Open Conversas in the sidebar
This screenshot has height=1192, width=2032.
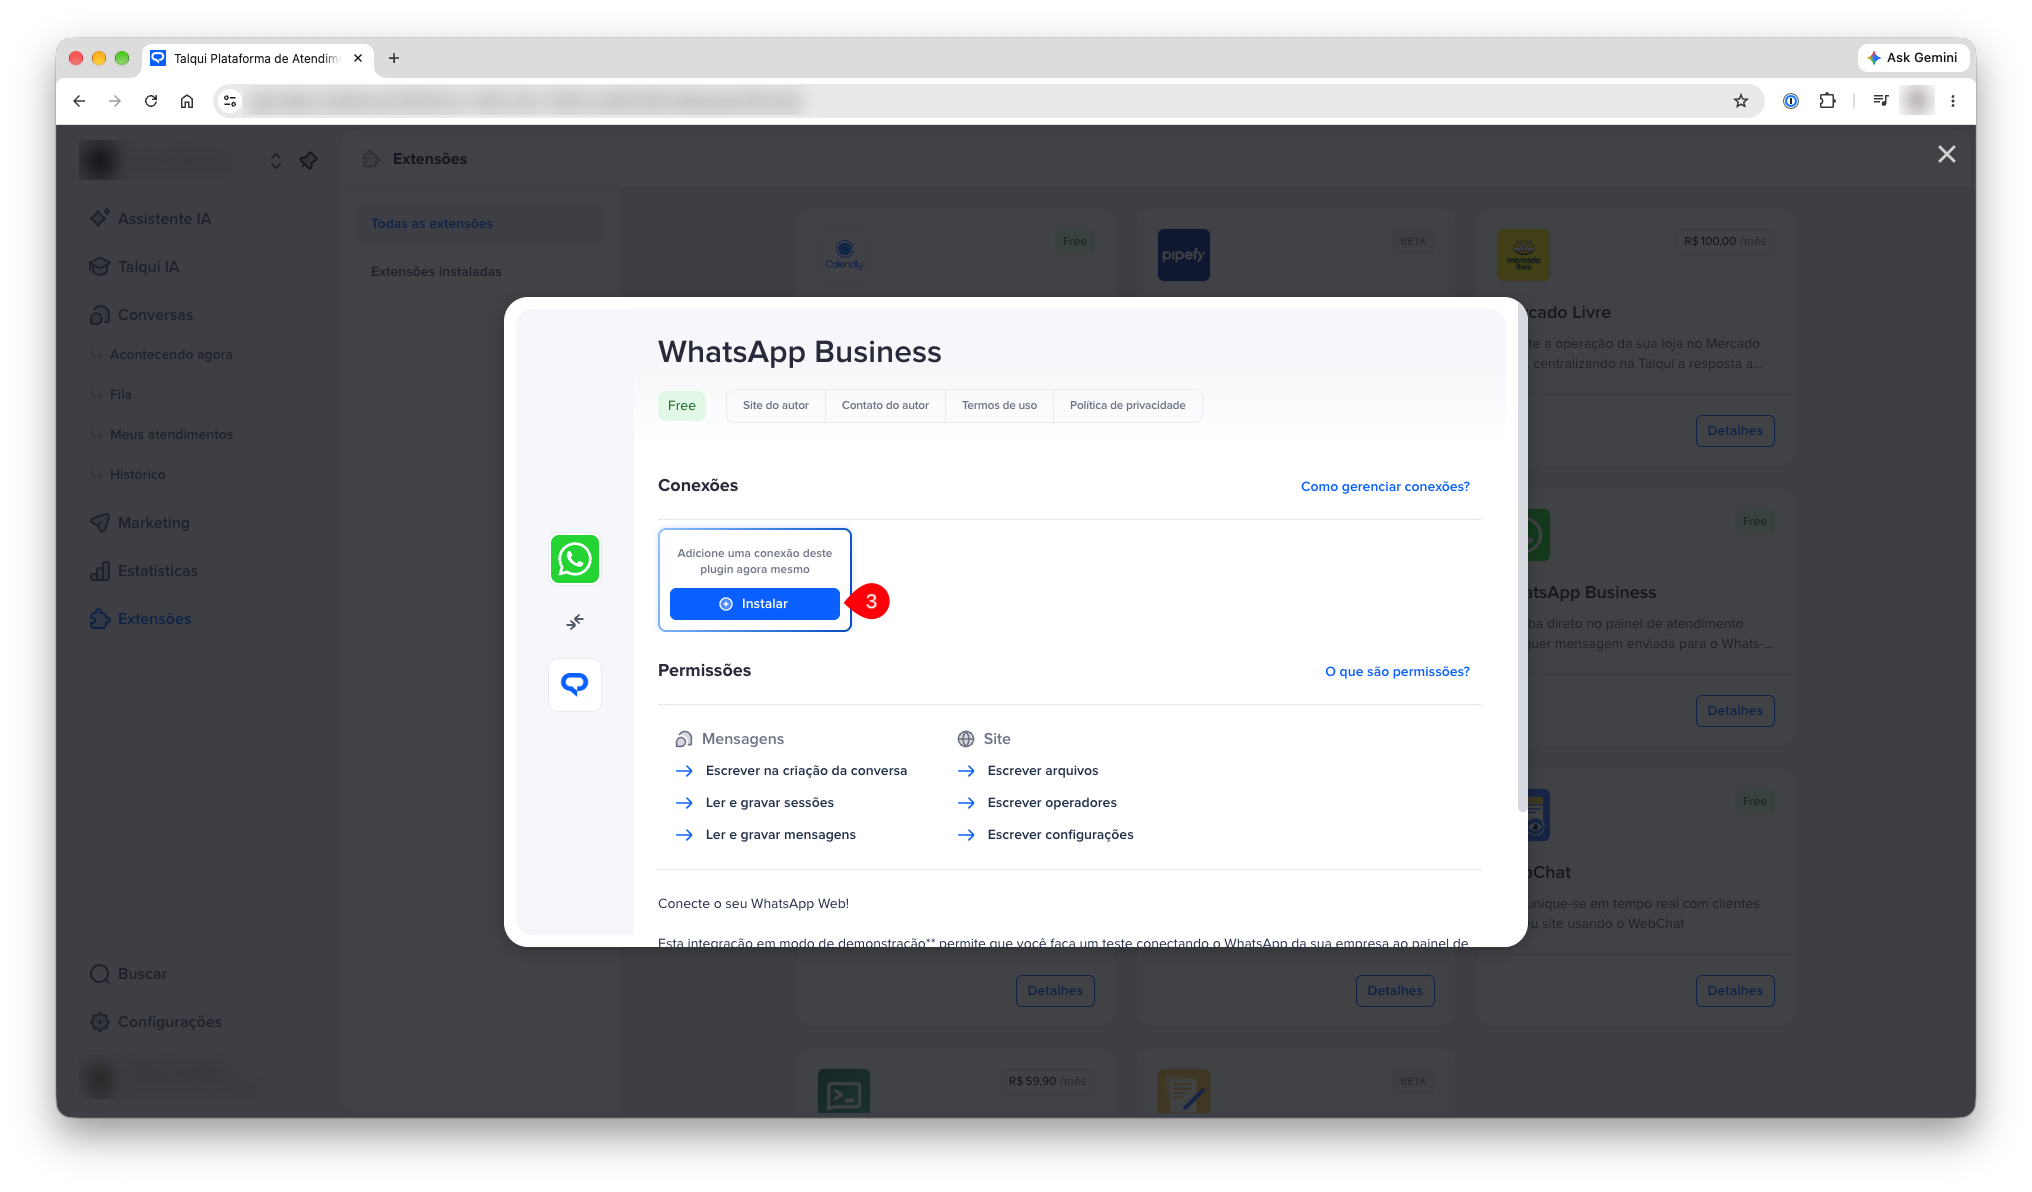pyautogui.click(x=155, y=315)
